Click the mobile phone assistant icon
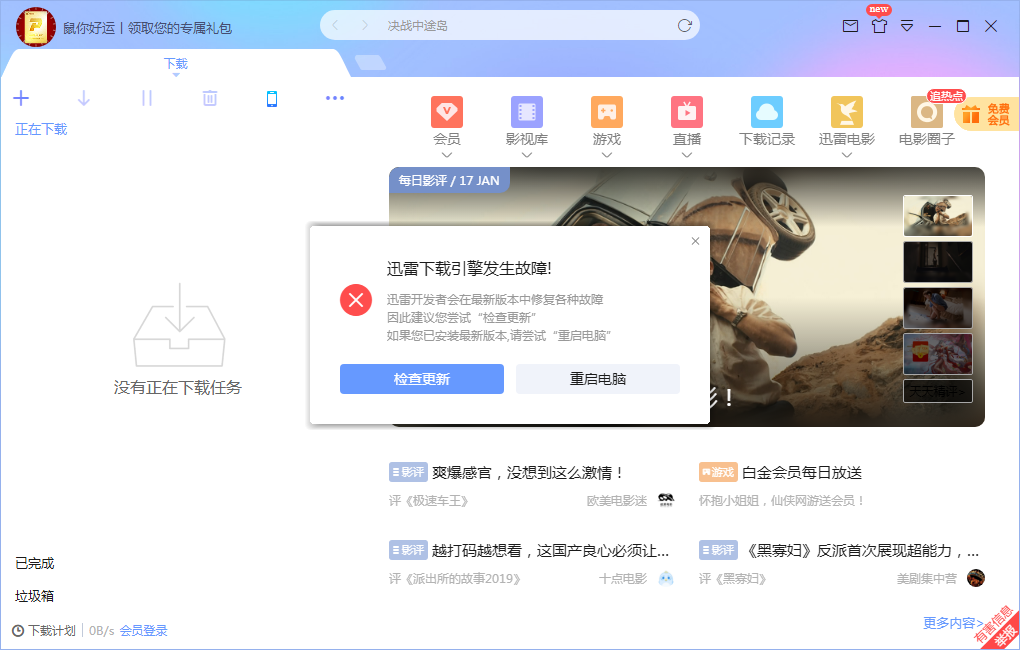Image resolution: width=1020 pixels, height=650 pixels. (x=272, y=98)
